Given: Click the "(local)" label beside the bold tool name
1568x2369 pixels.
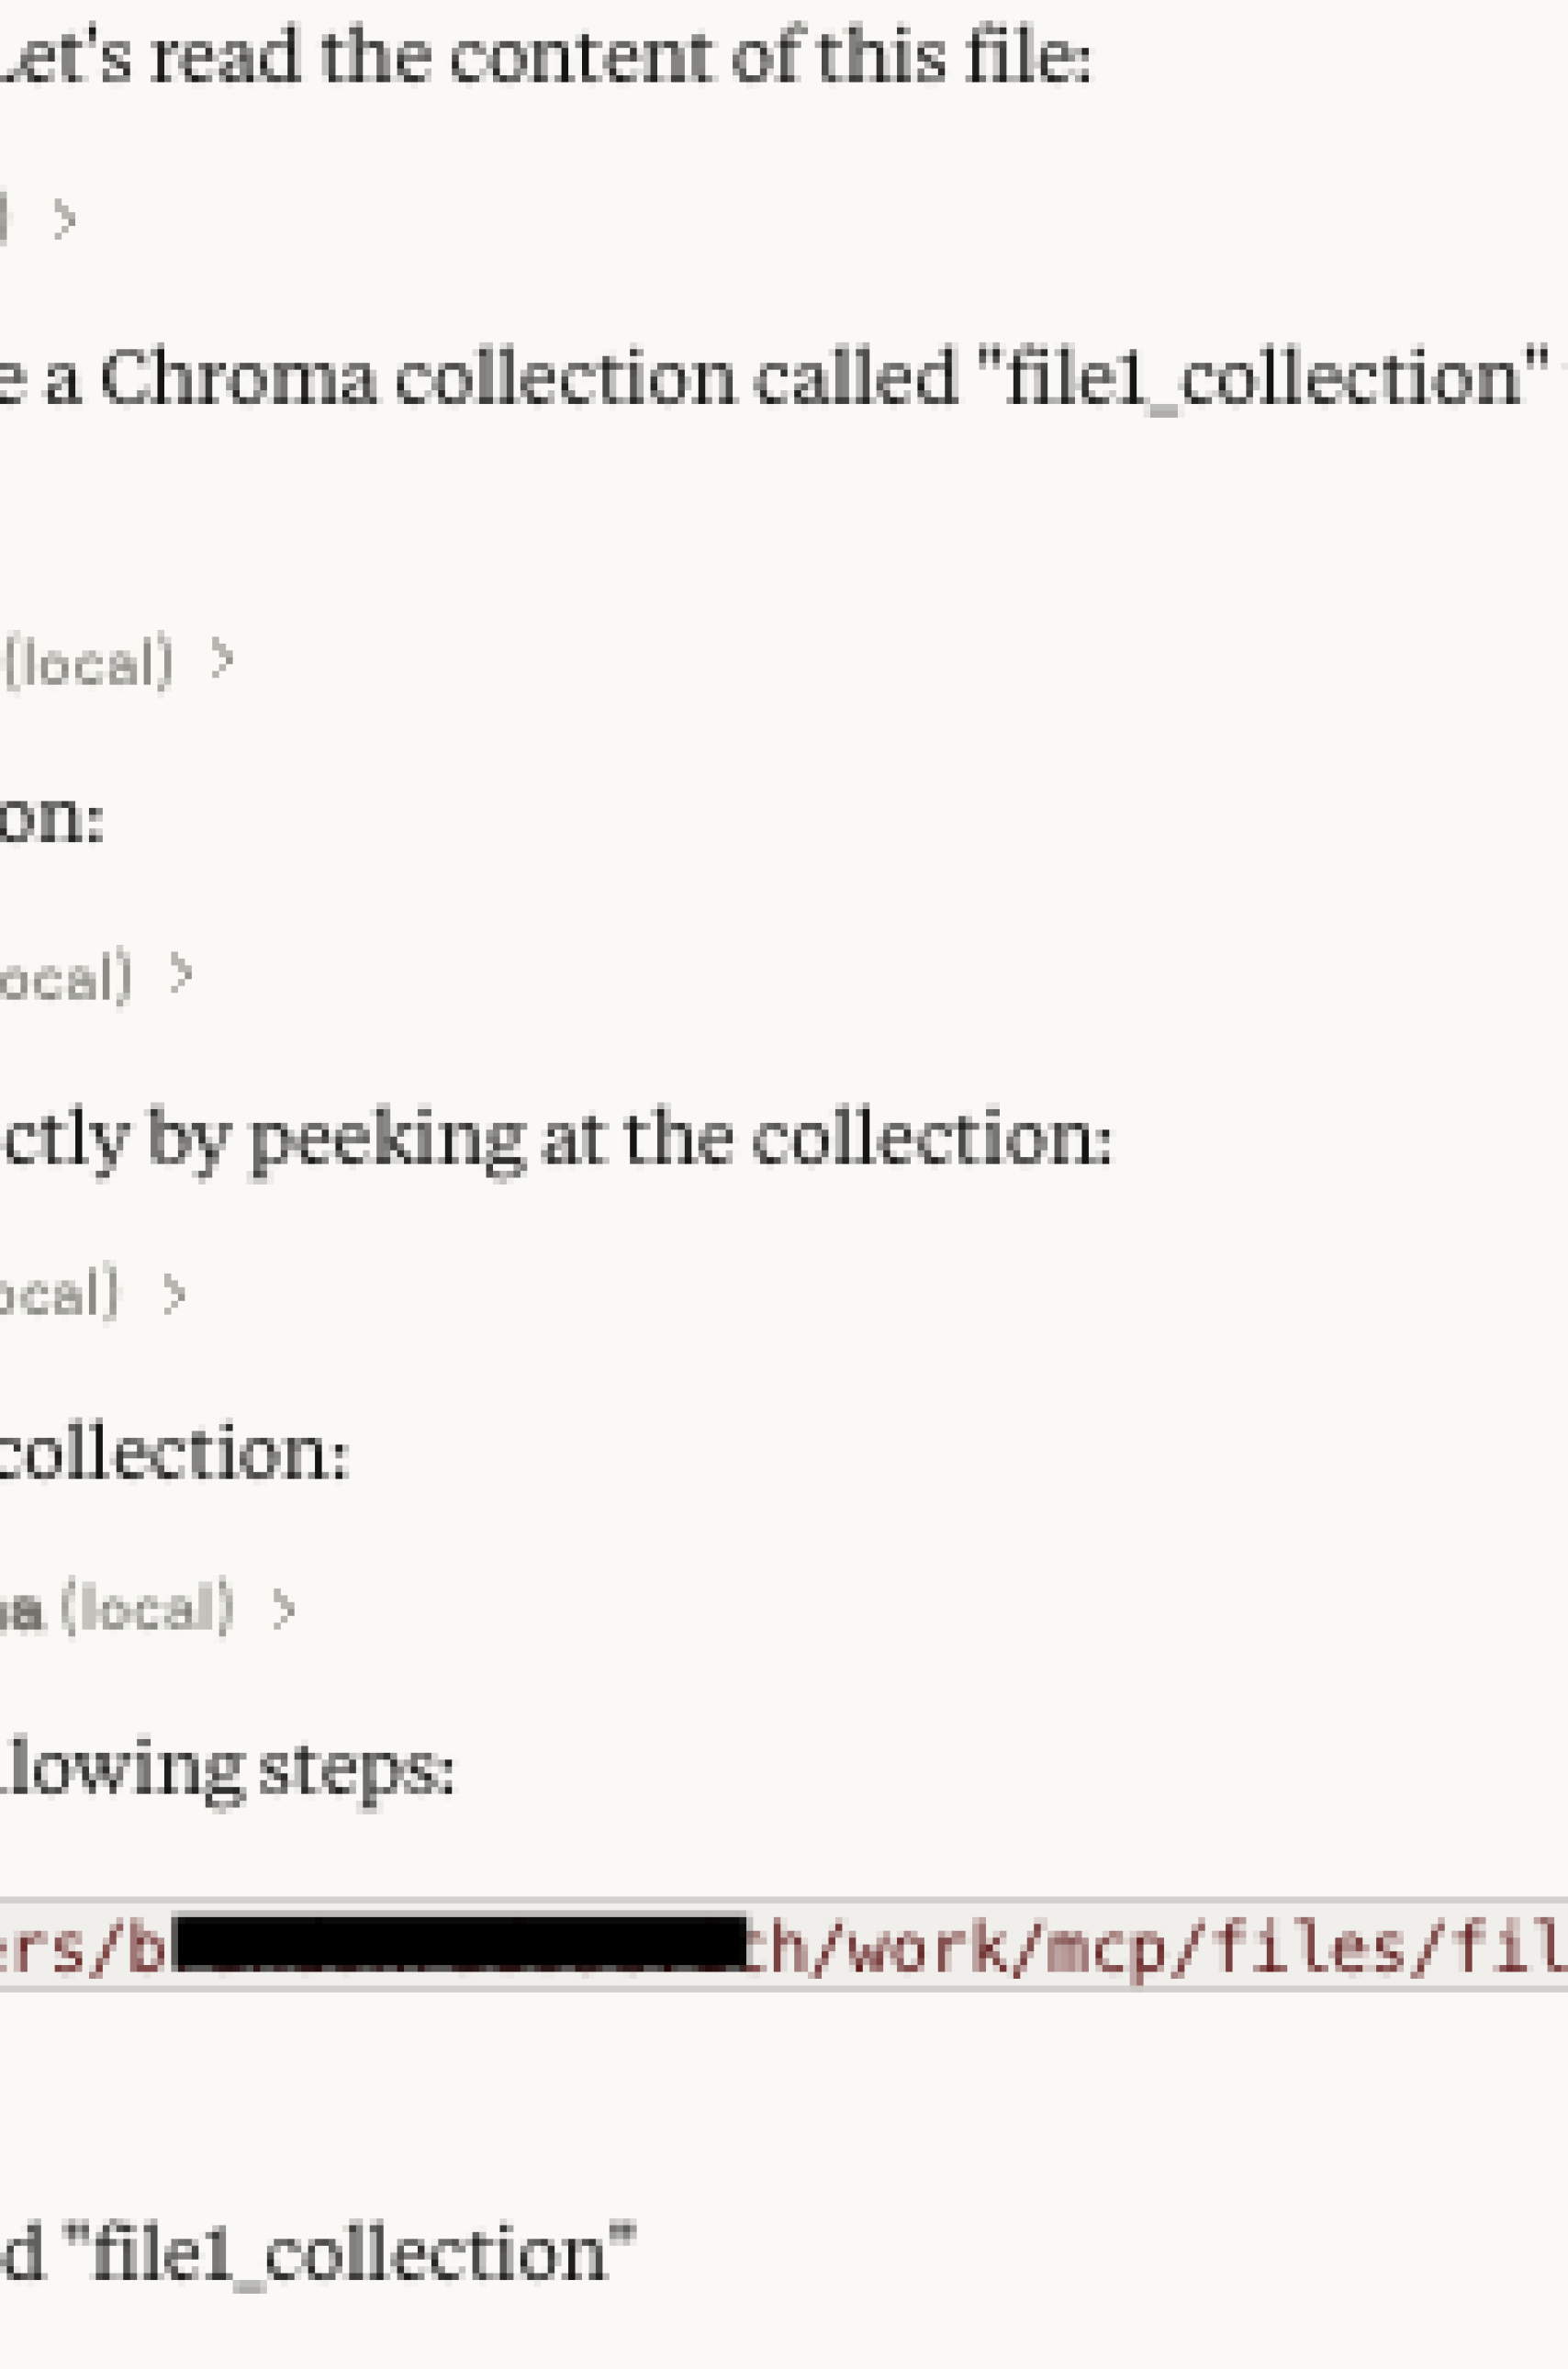Looking at the screenshot, I should click(x=148, y=1609).
